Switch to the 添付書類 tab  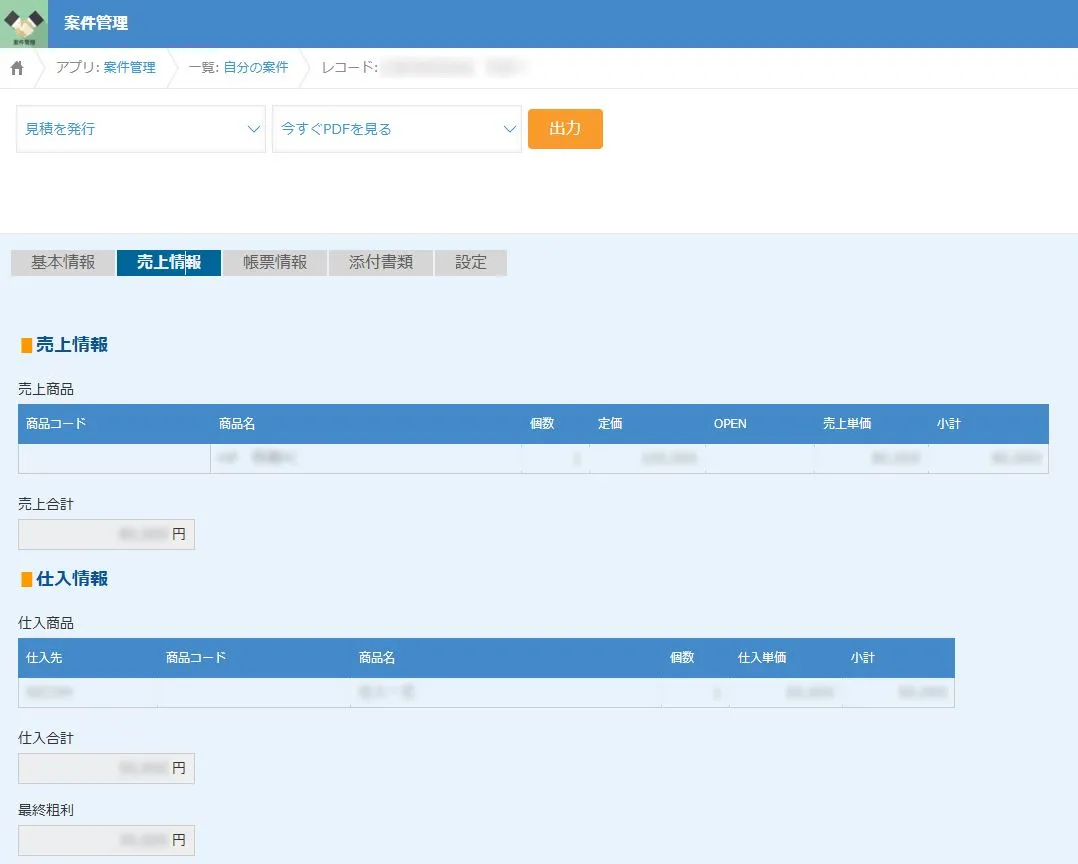(x=381, y=263)
